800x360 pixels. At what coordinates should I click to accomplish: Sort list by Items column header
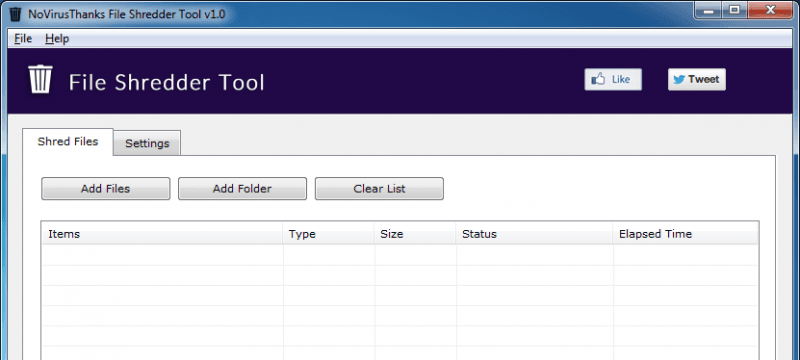162,234
